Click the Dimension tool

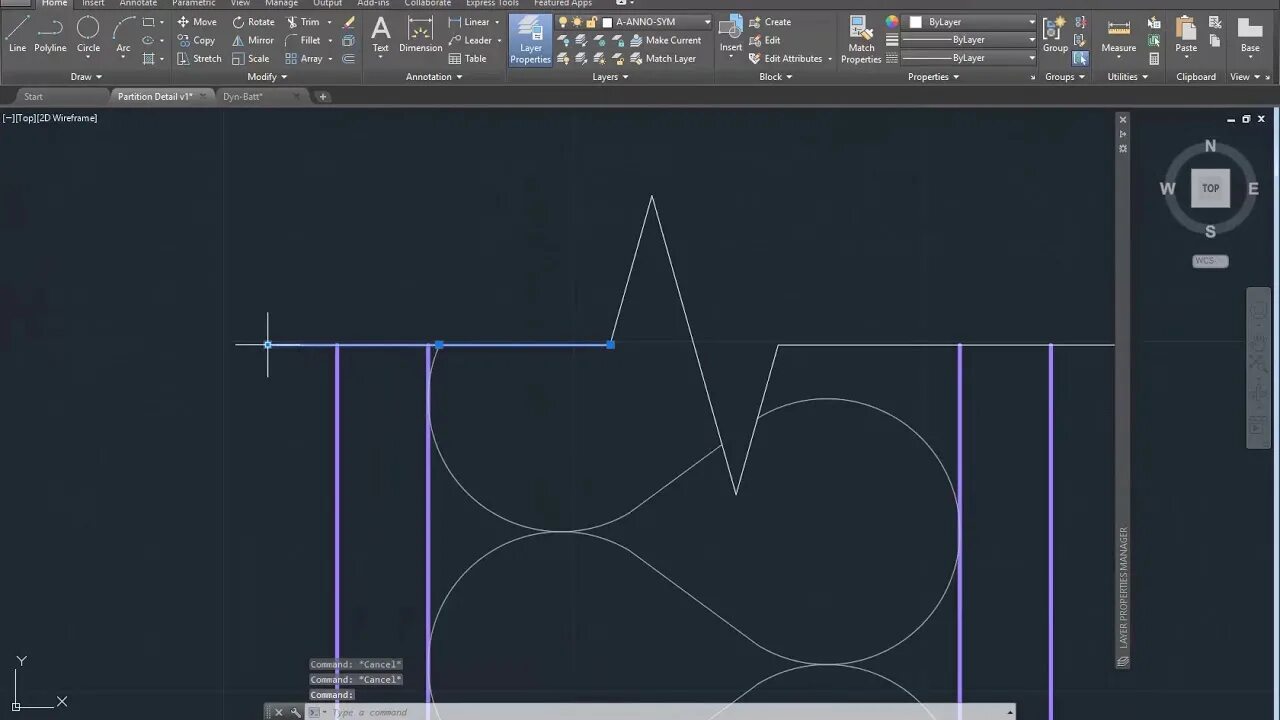point(420,34)
